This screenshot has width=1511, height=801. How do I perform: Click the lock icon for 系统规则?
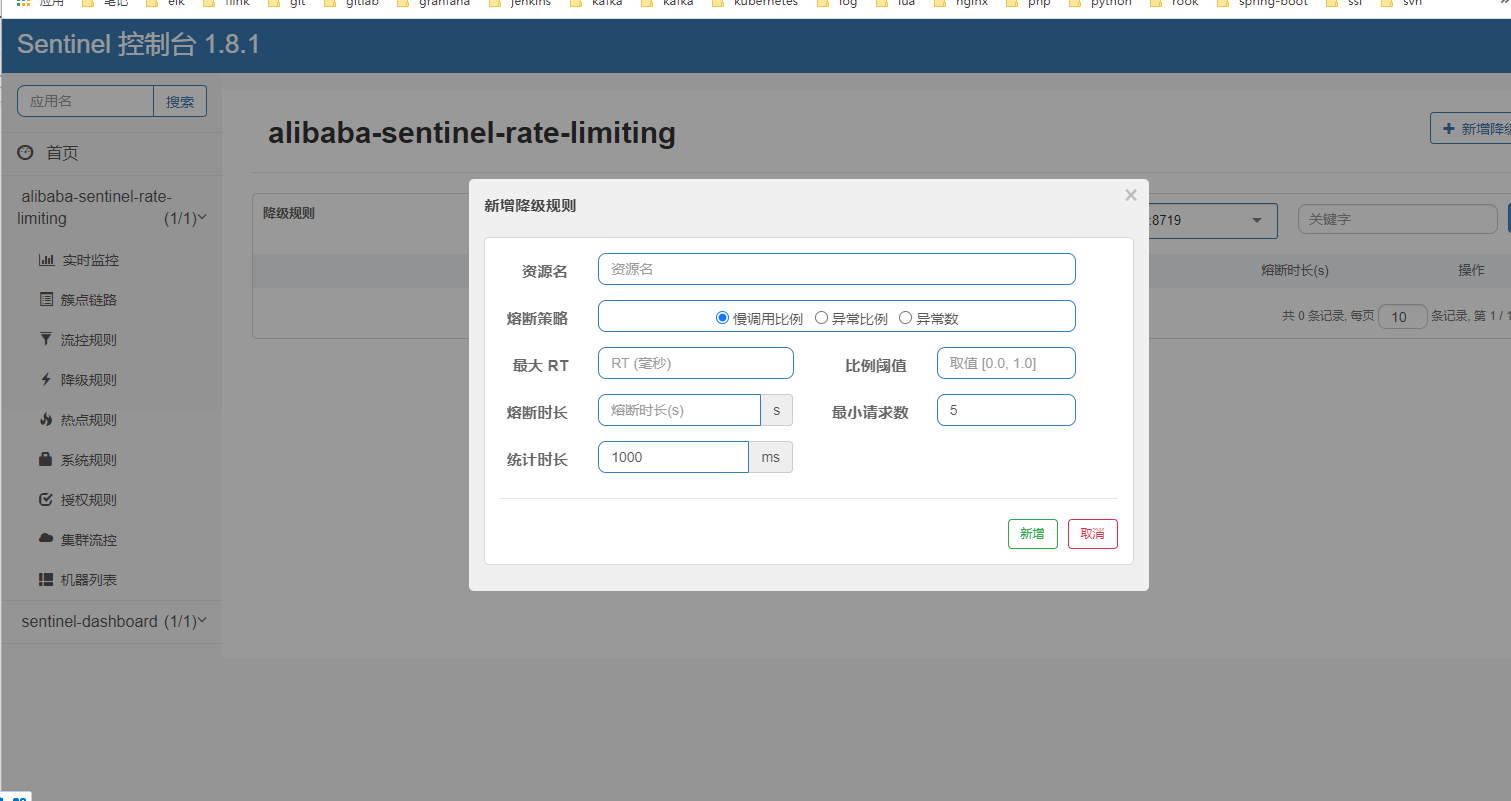[46, 460]
